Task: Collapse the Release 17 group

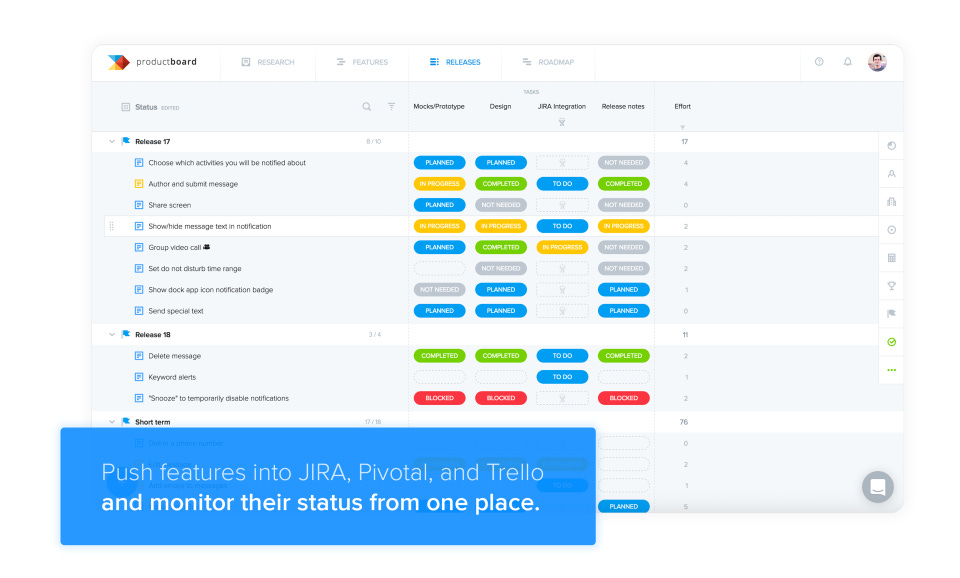Action: point(112,141)
